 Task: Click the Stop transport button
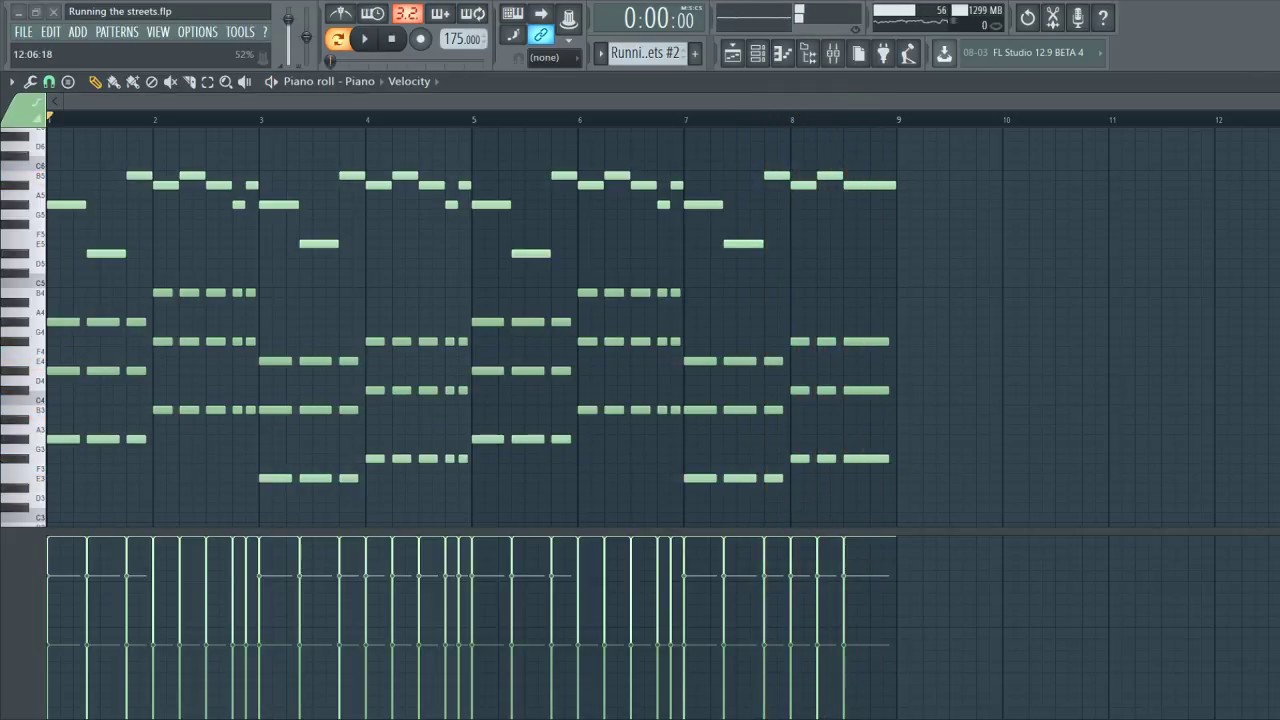(392, 39)
